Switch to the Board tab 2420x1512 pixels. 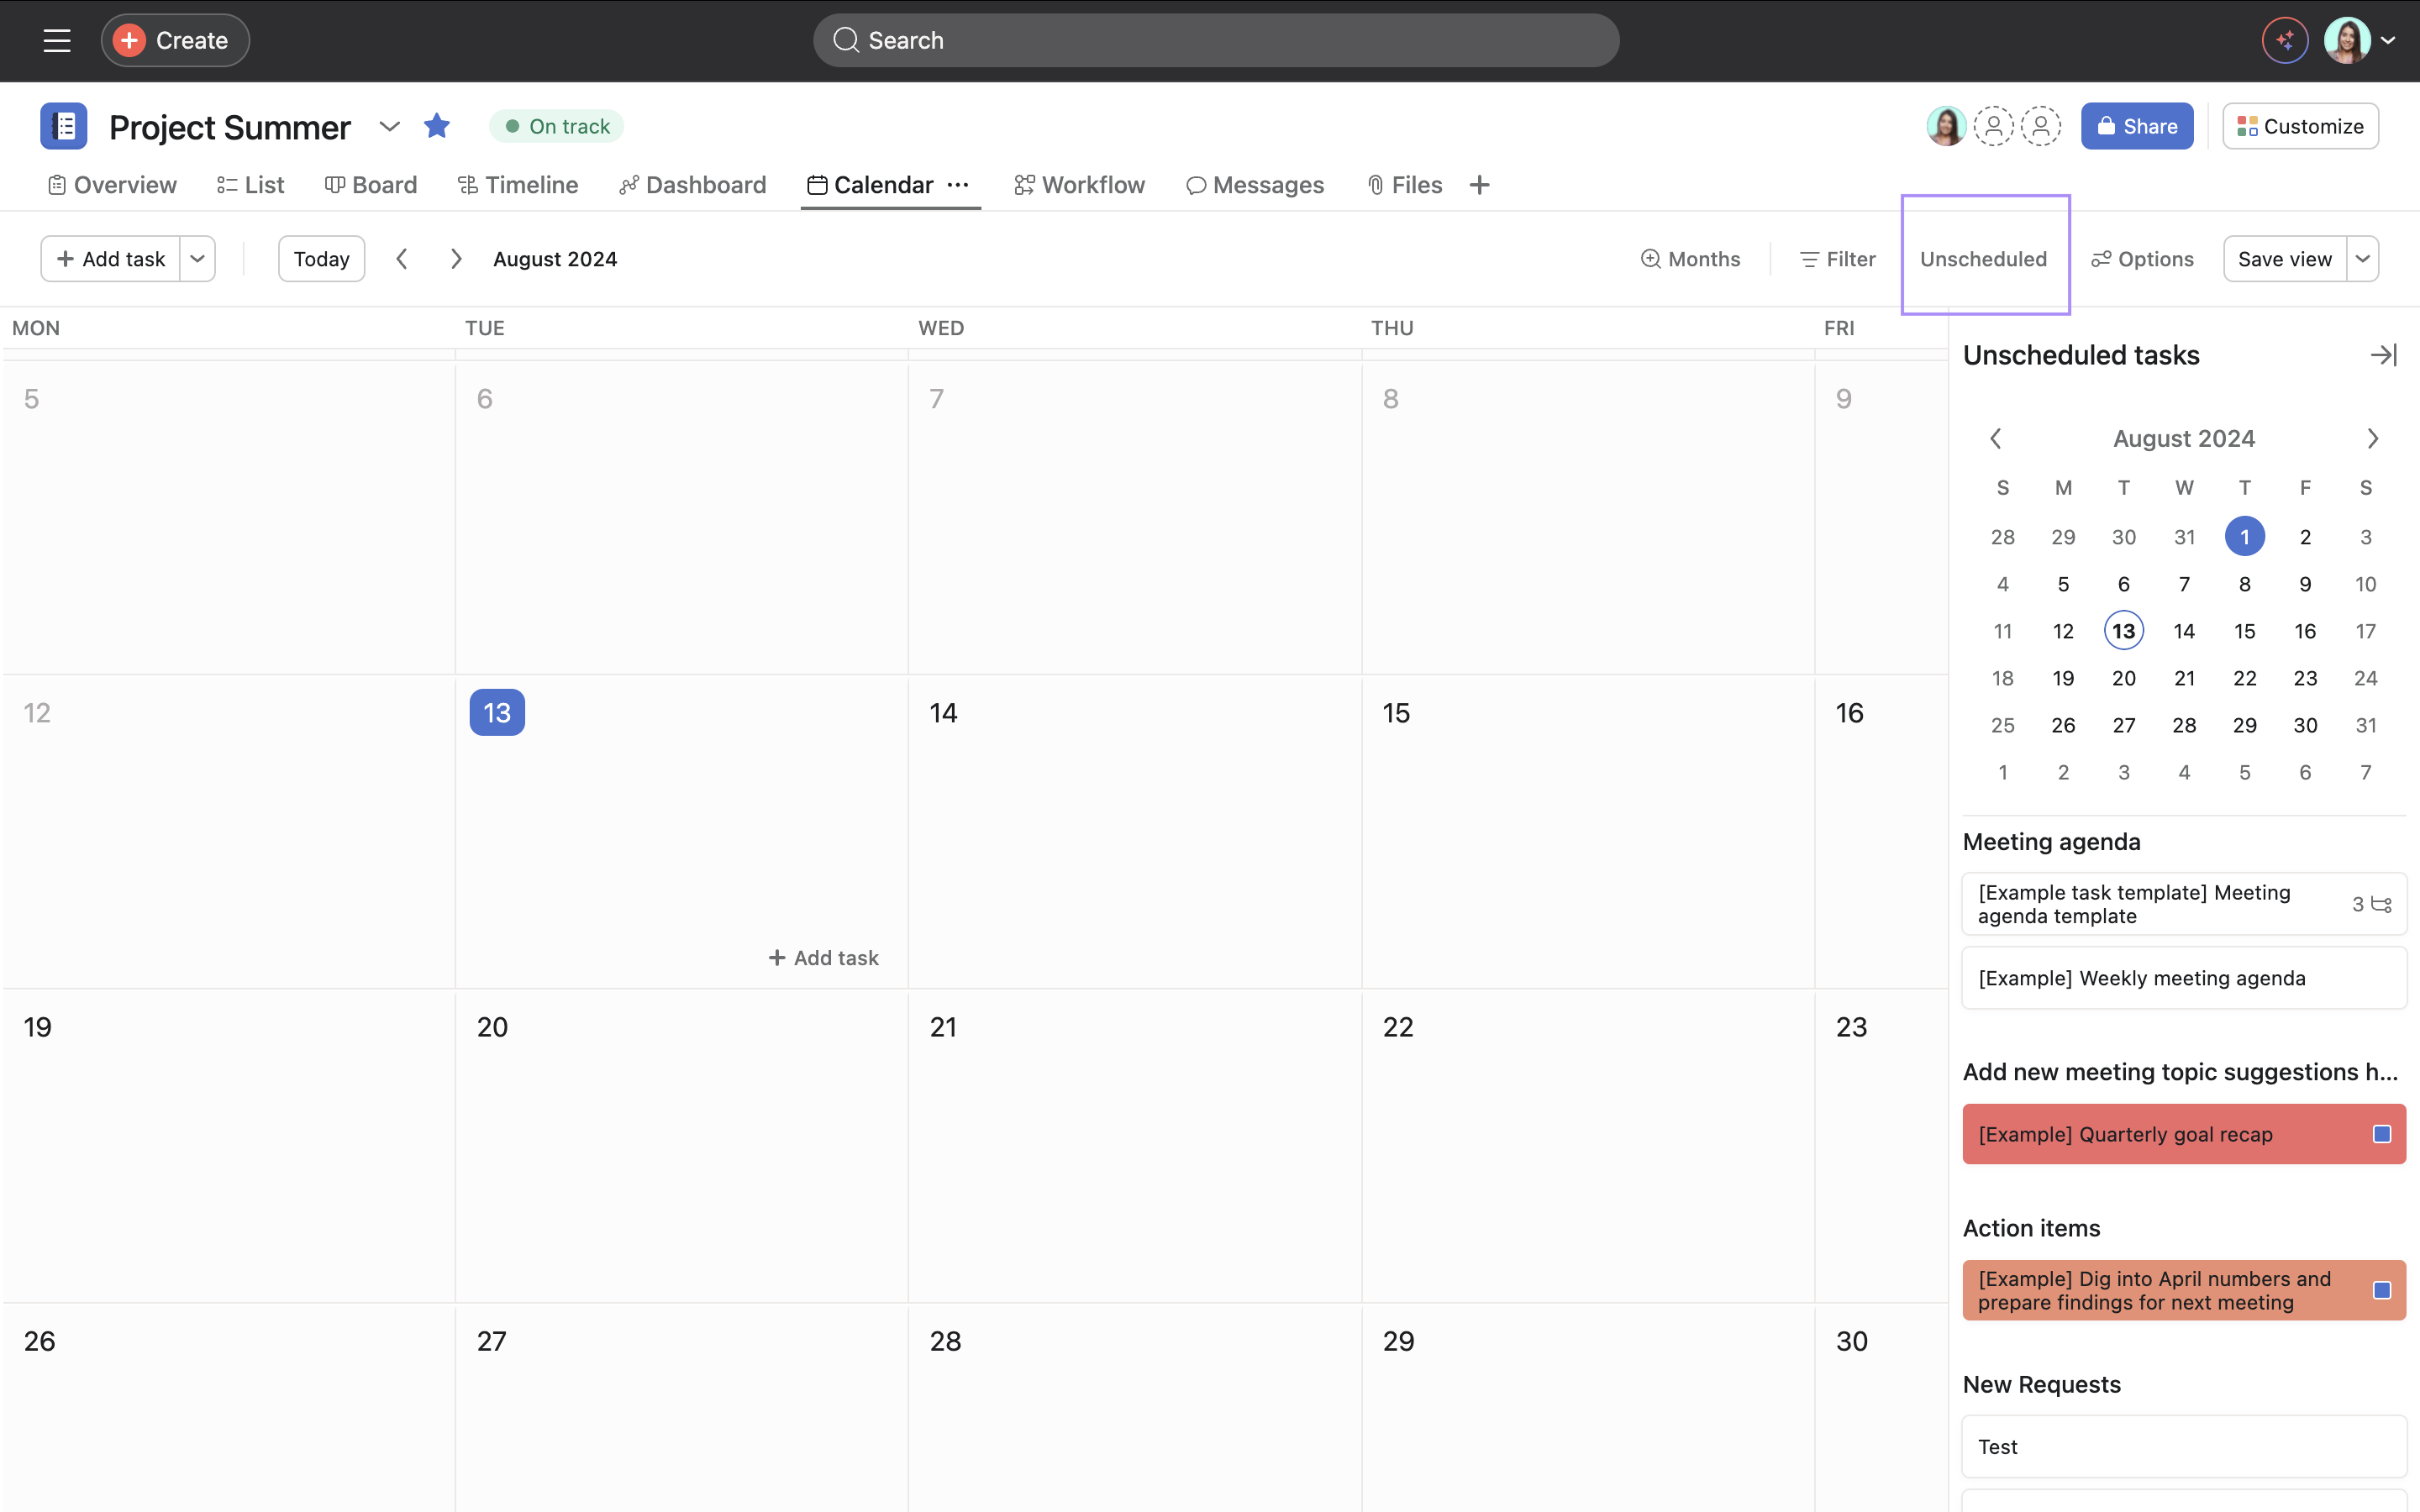click(x=371, y=184)
